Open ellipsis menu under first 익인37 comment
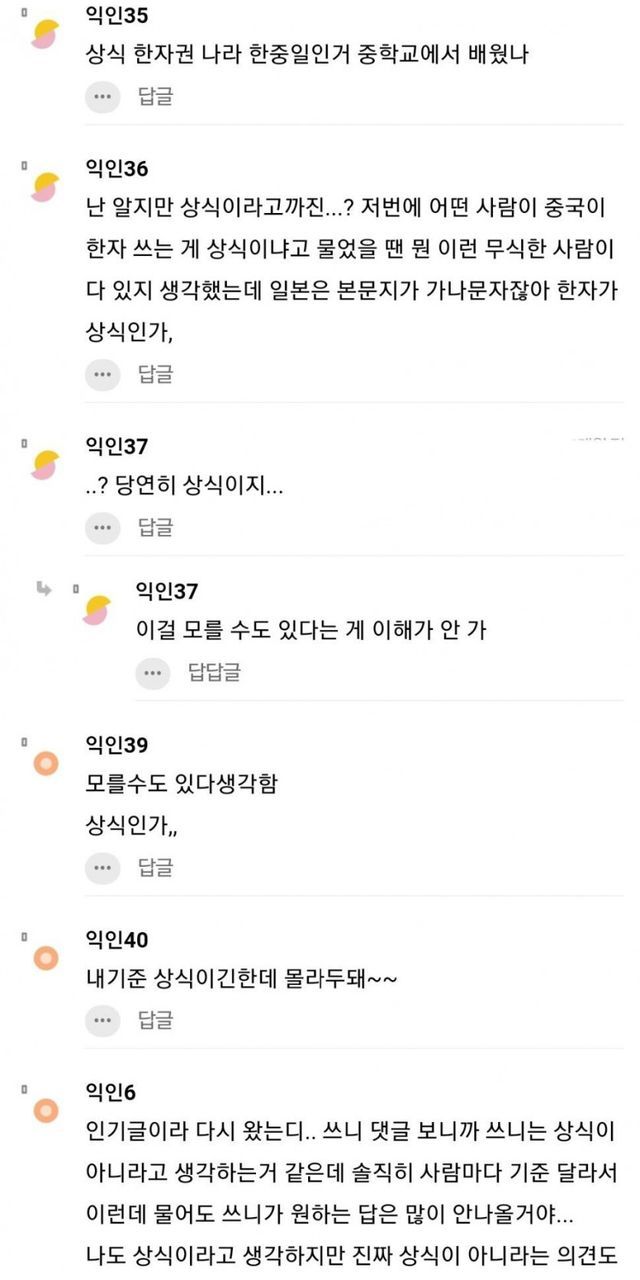Viewport: 640px width, 1280px height. coord(102,526)
